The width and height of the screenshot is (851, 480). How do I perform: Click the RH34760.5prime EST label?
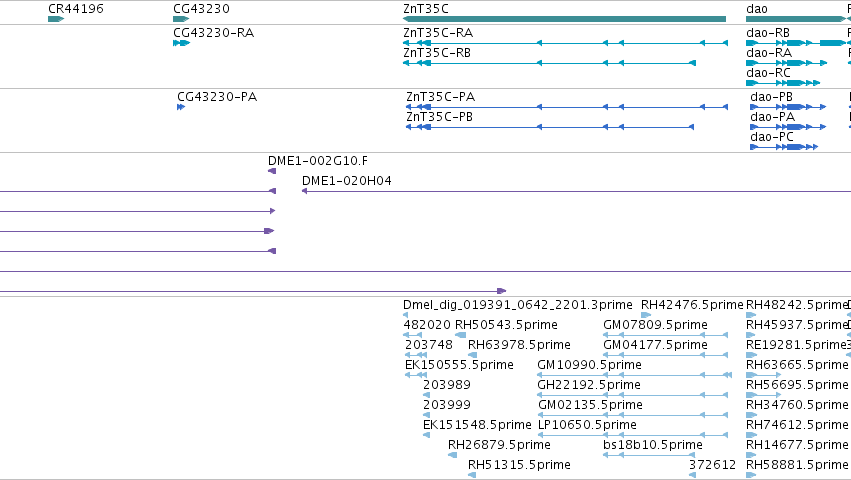797,405
